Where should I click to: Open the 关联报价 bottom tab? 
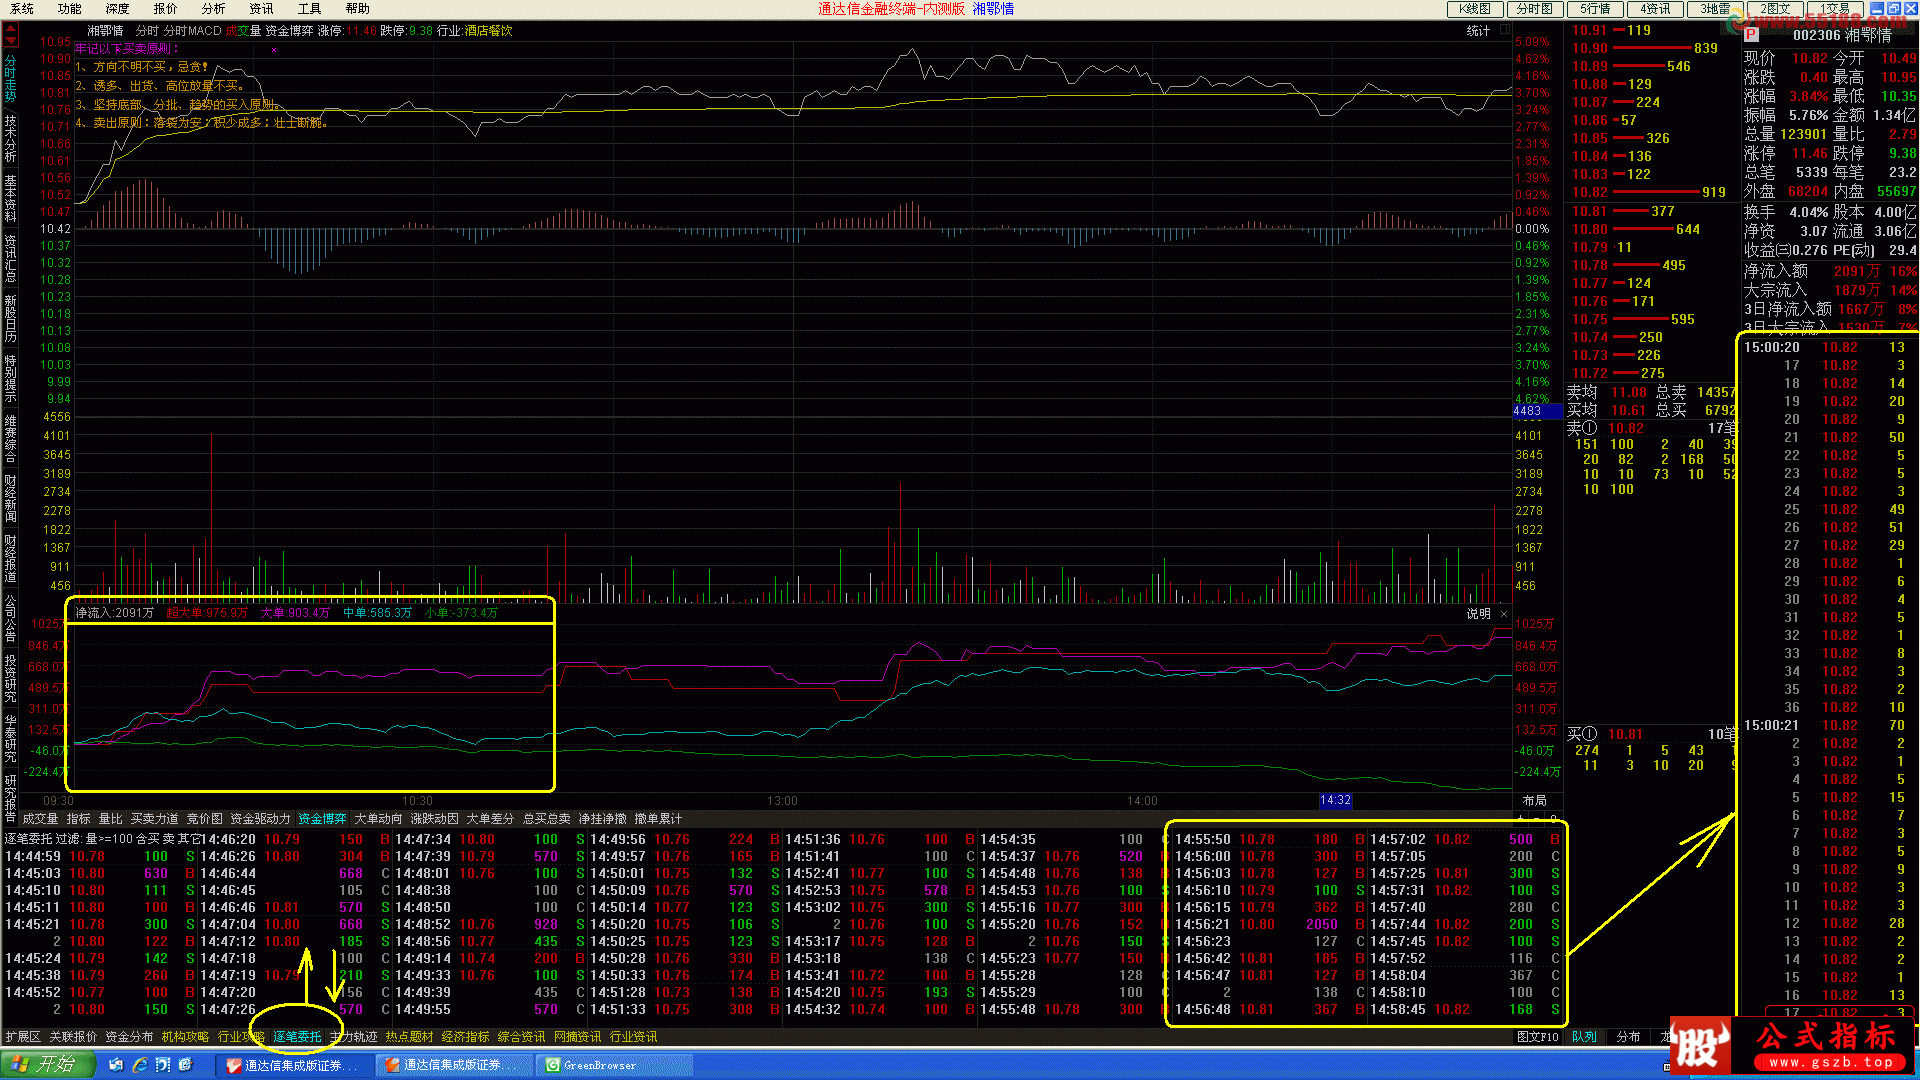73,1037
